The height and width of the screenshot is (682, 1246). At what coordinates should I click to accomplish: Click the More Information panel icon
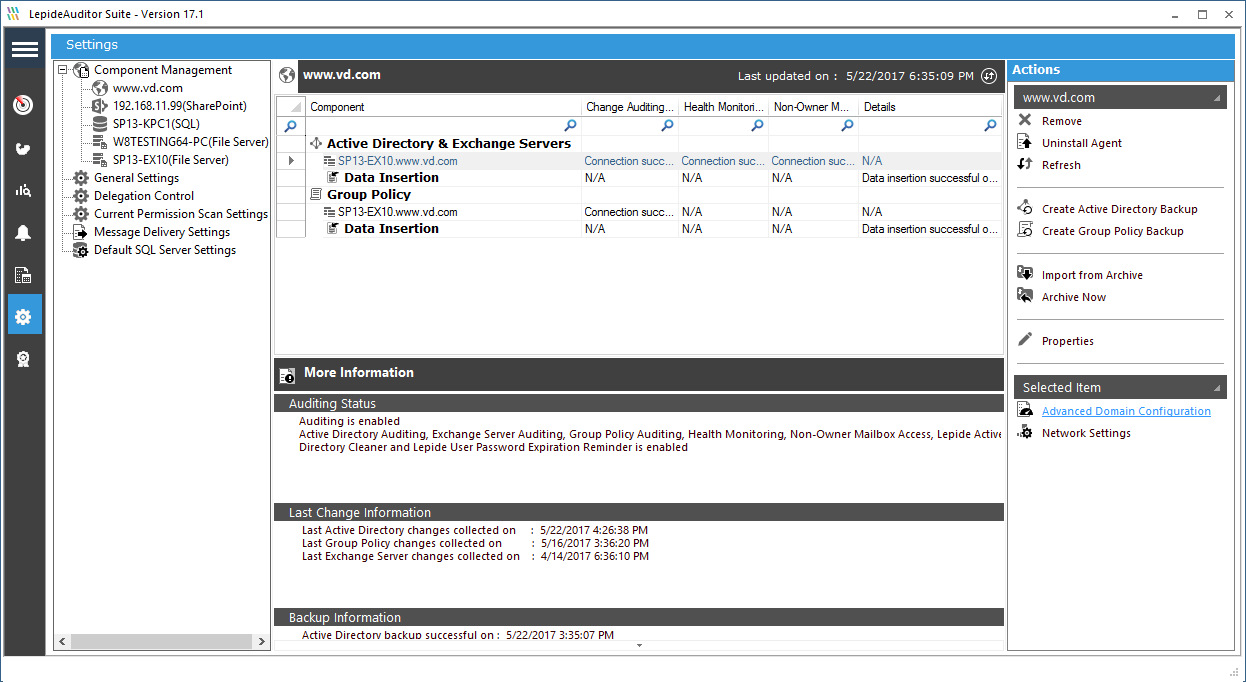point(288,374)
